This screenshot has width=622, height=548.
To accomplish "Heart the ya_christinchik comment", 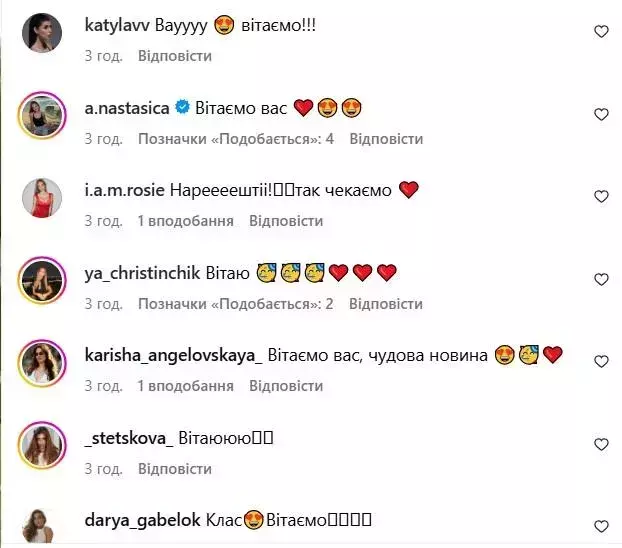I will click(601, 279).
